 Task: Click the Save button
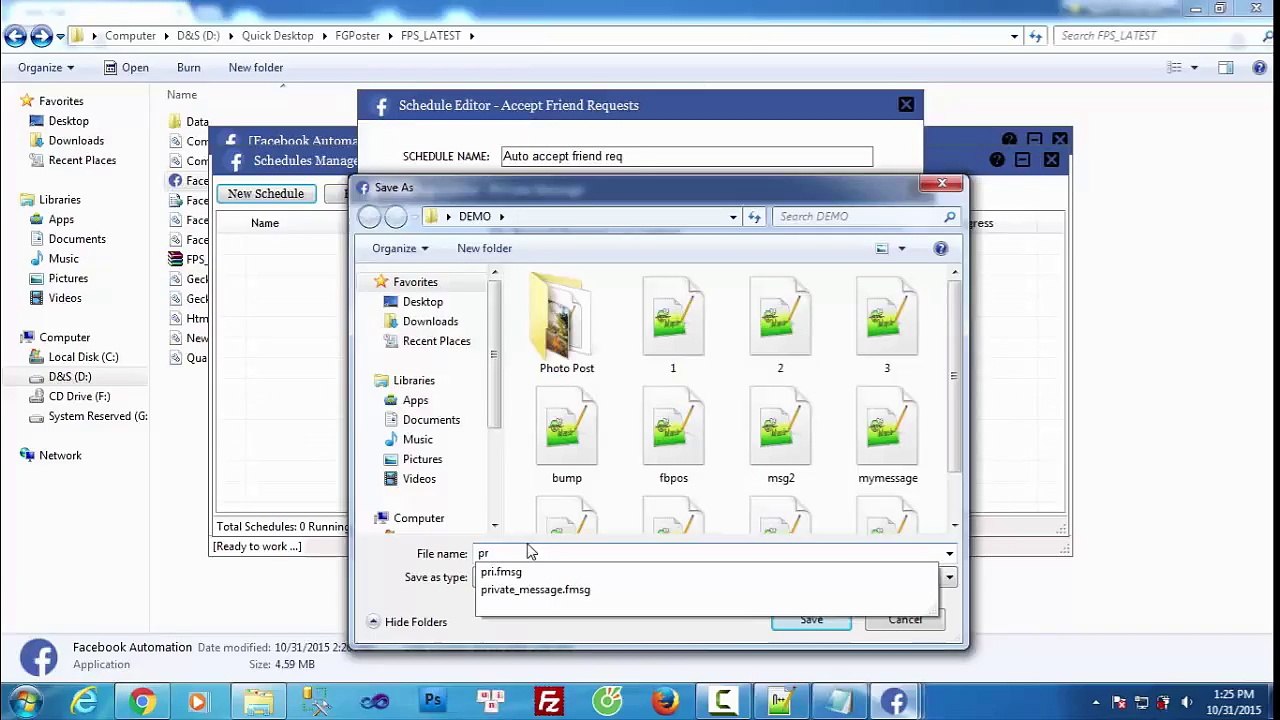pos(811,620)
